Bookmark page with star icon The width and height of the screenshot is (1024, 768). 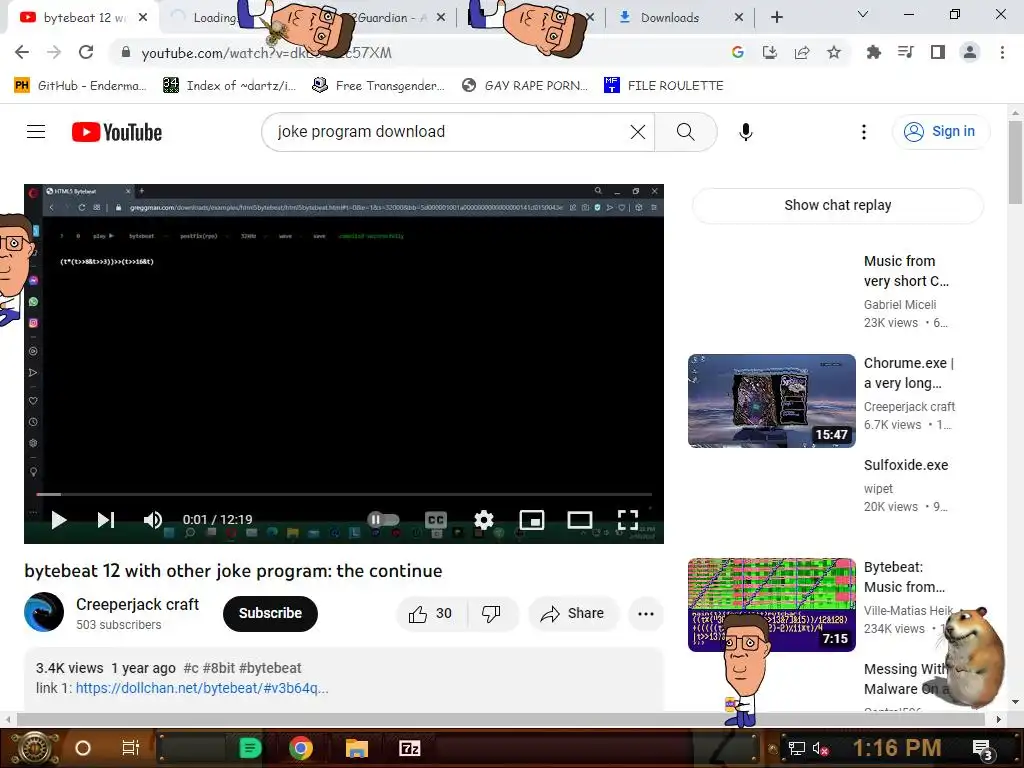(x=834, y=52)
